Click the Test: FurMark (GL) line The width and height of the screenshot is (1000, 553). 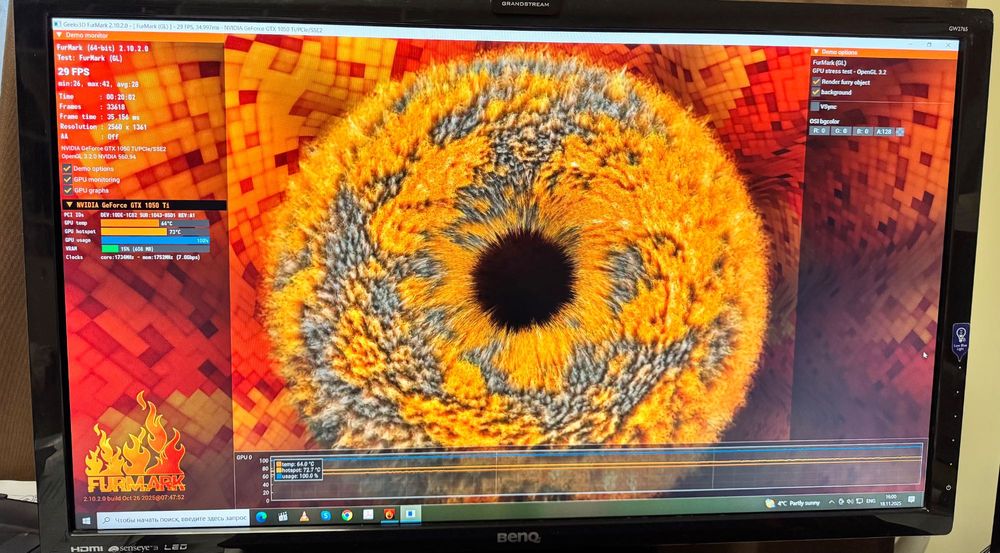[x=90, y=58]
